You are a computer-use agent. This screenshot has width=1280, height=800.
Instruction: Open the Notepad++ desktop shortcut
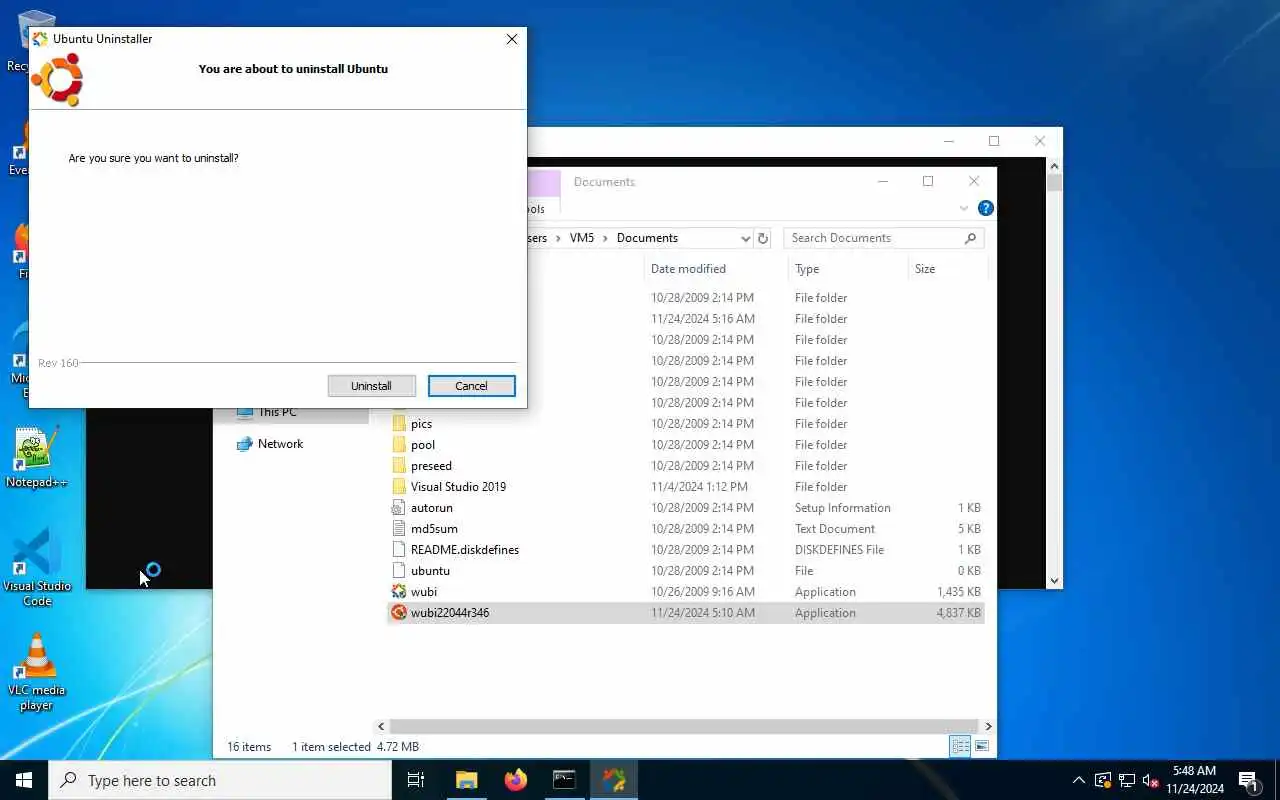[x=37, y=457]
